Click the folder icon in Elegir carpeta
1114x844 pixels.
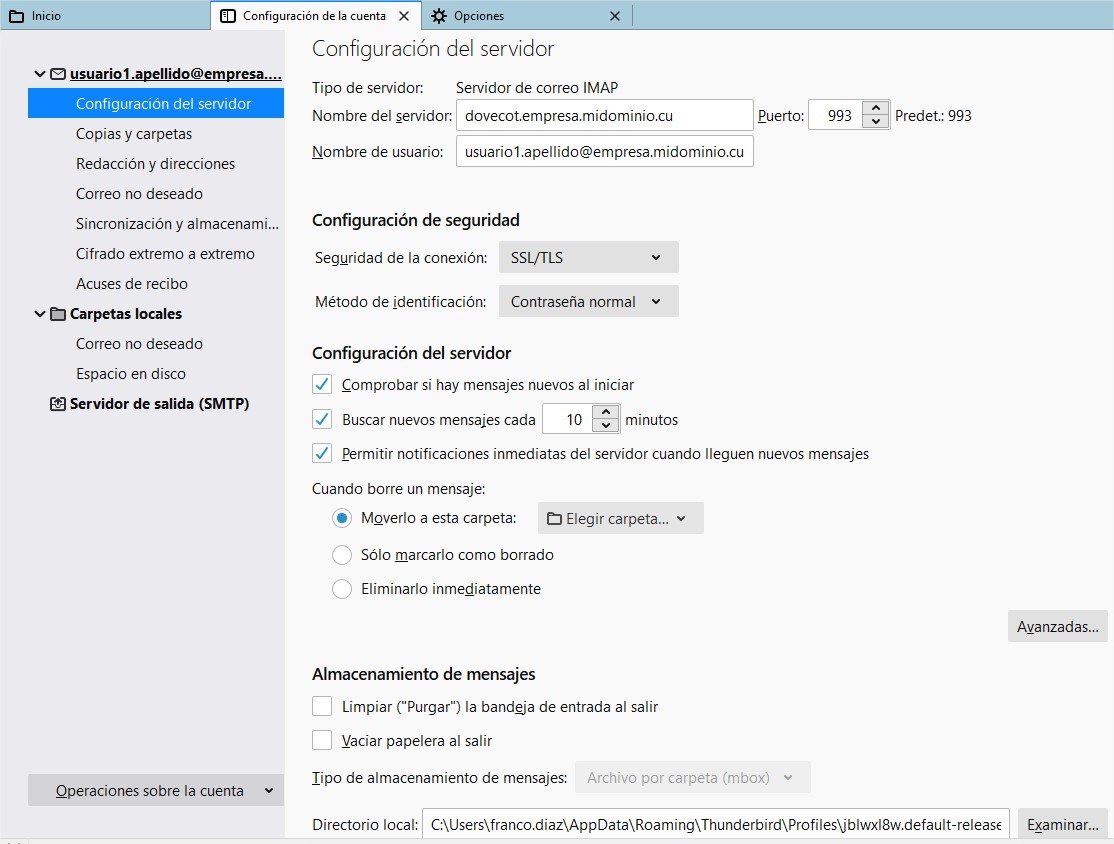point(554,519)
